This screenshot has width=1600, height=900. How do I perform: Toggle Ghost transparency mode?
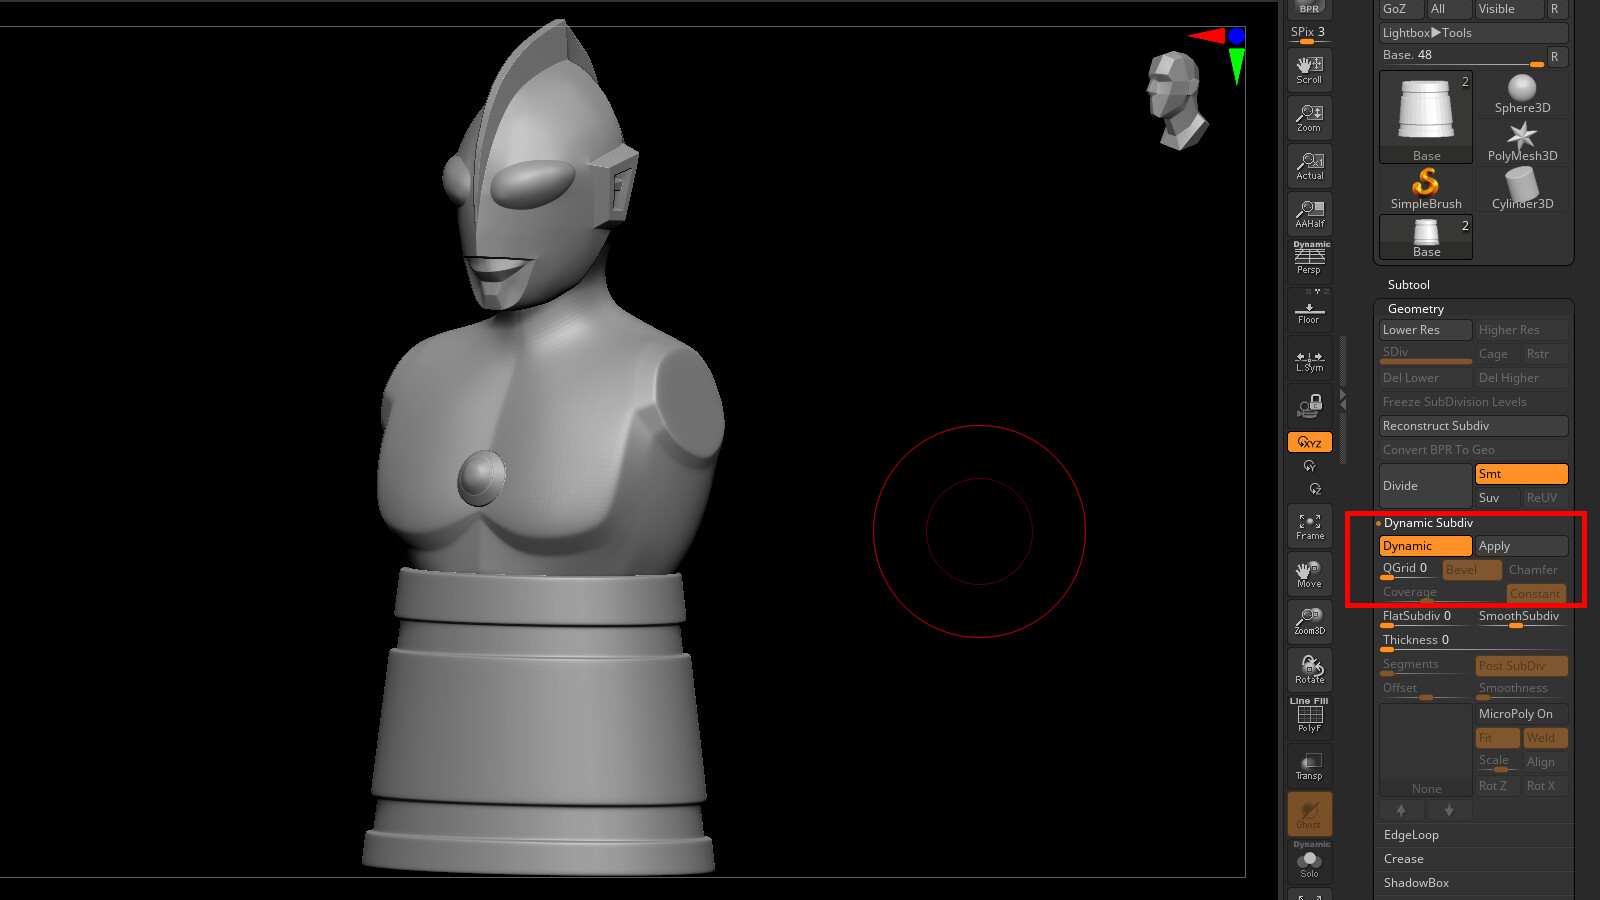tap(1309, 814)
